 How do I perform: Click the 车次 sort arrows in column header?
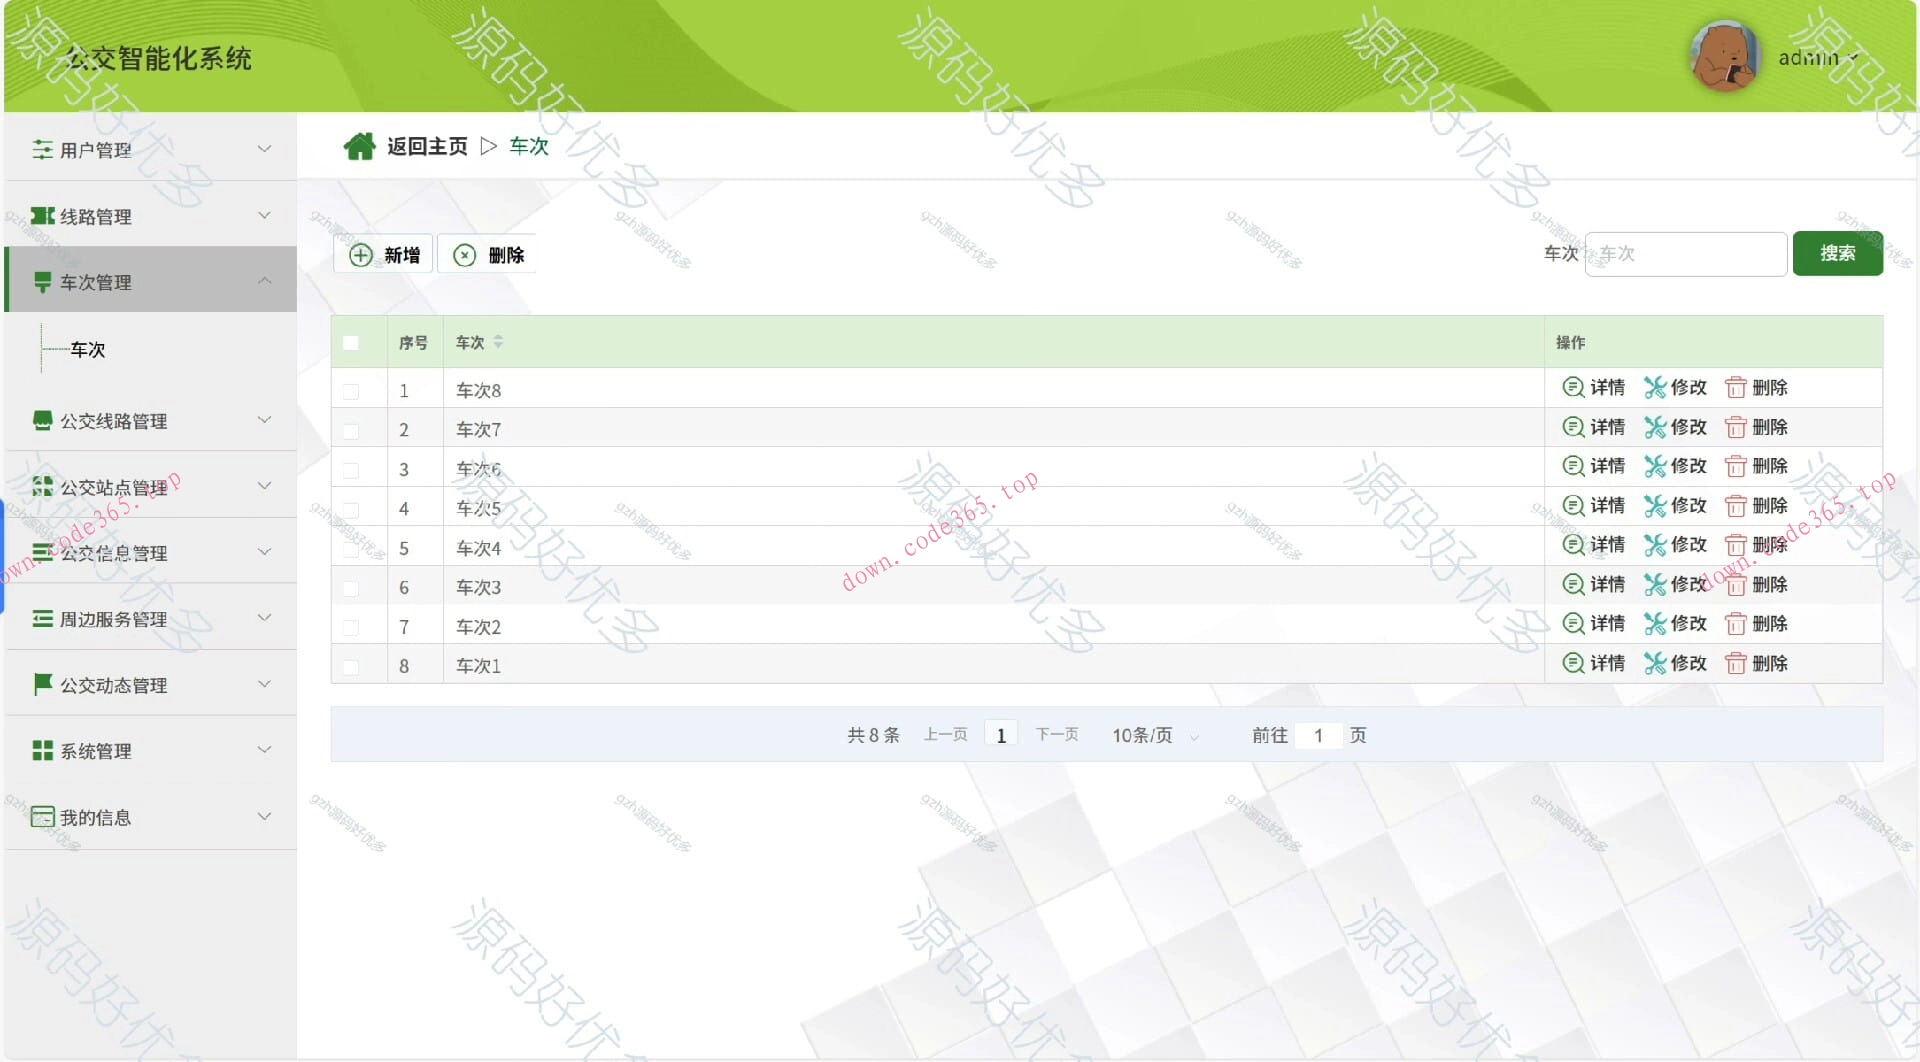(x=498, y=342)
